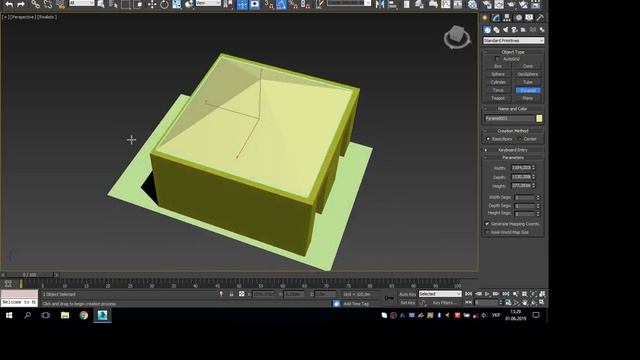Select the Shapes category icon
Screen dimensions: 640x360
(x=496, y=30)
